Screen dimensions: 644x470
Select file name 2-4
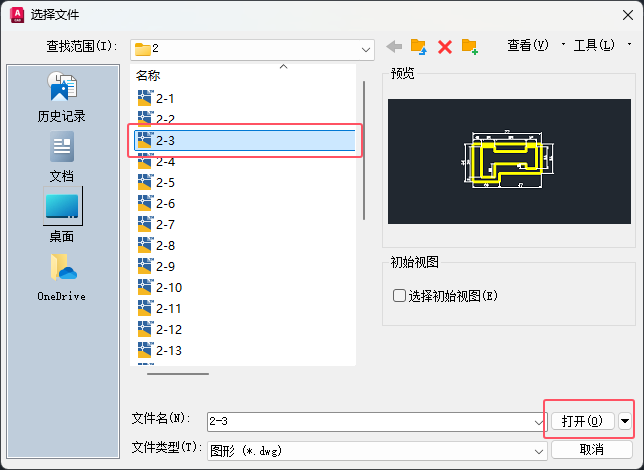point(165,161)
